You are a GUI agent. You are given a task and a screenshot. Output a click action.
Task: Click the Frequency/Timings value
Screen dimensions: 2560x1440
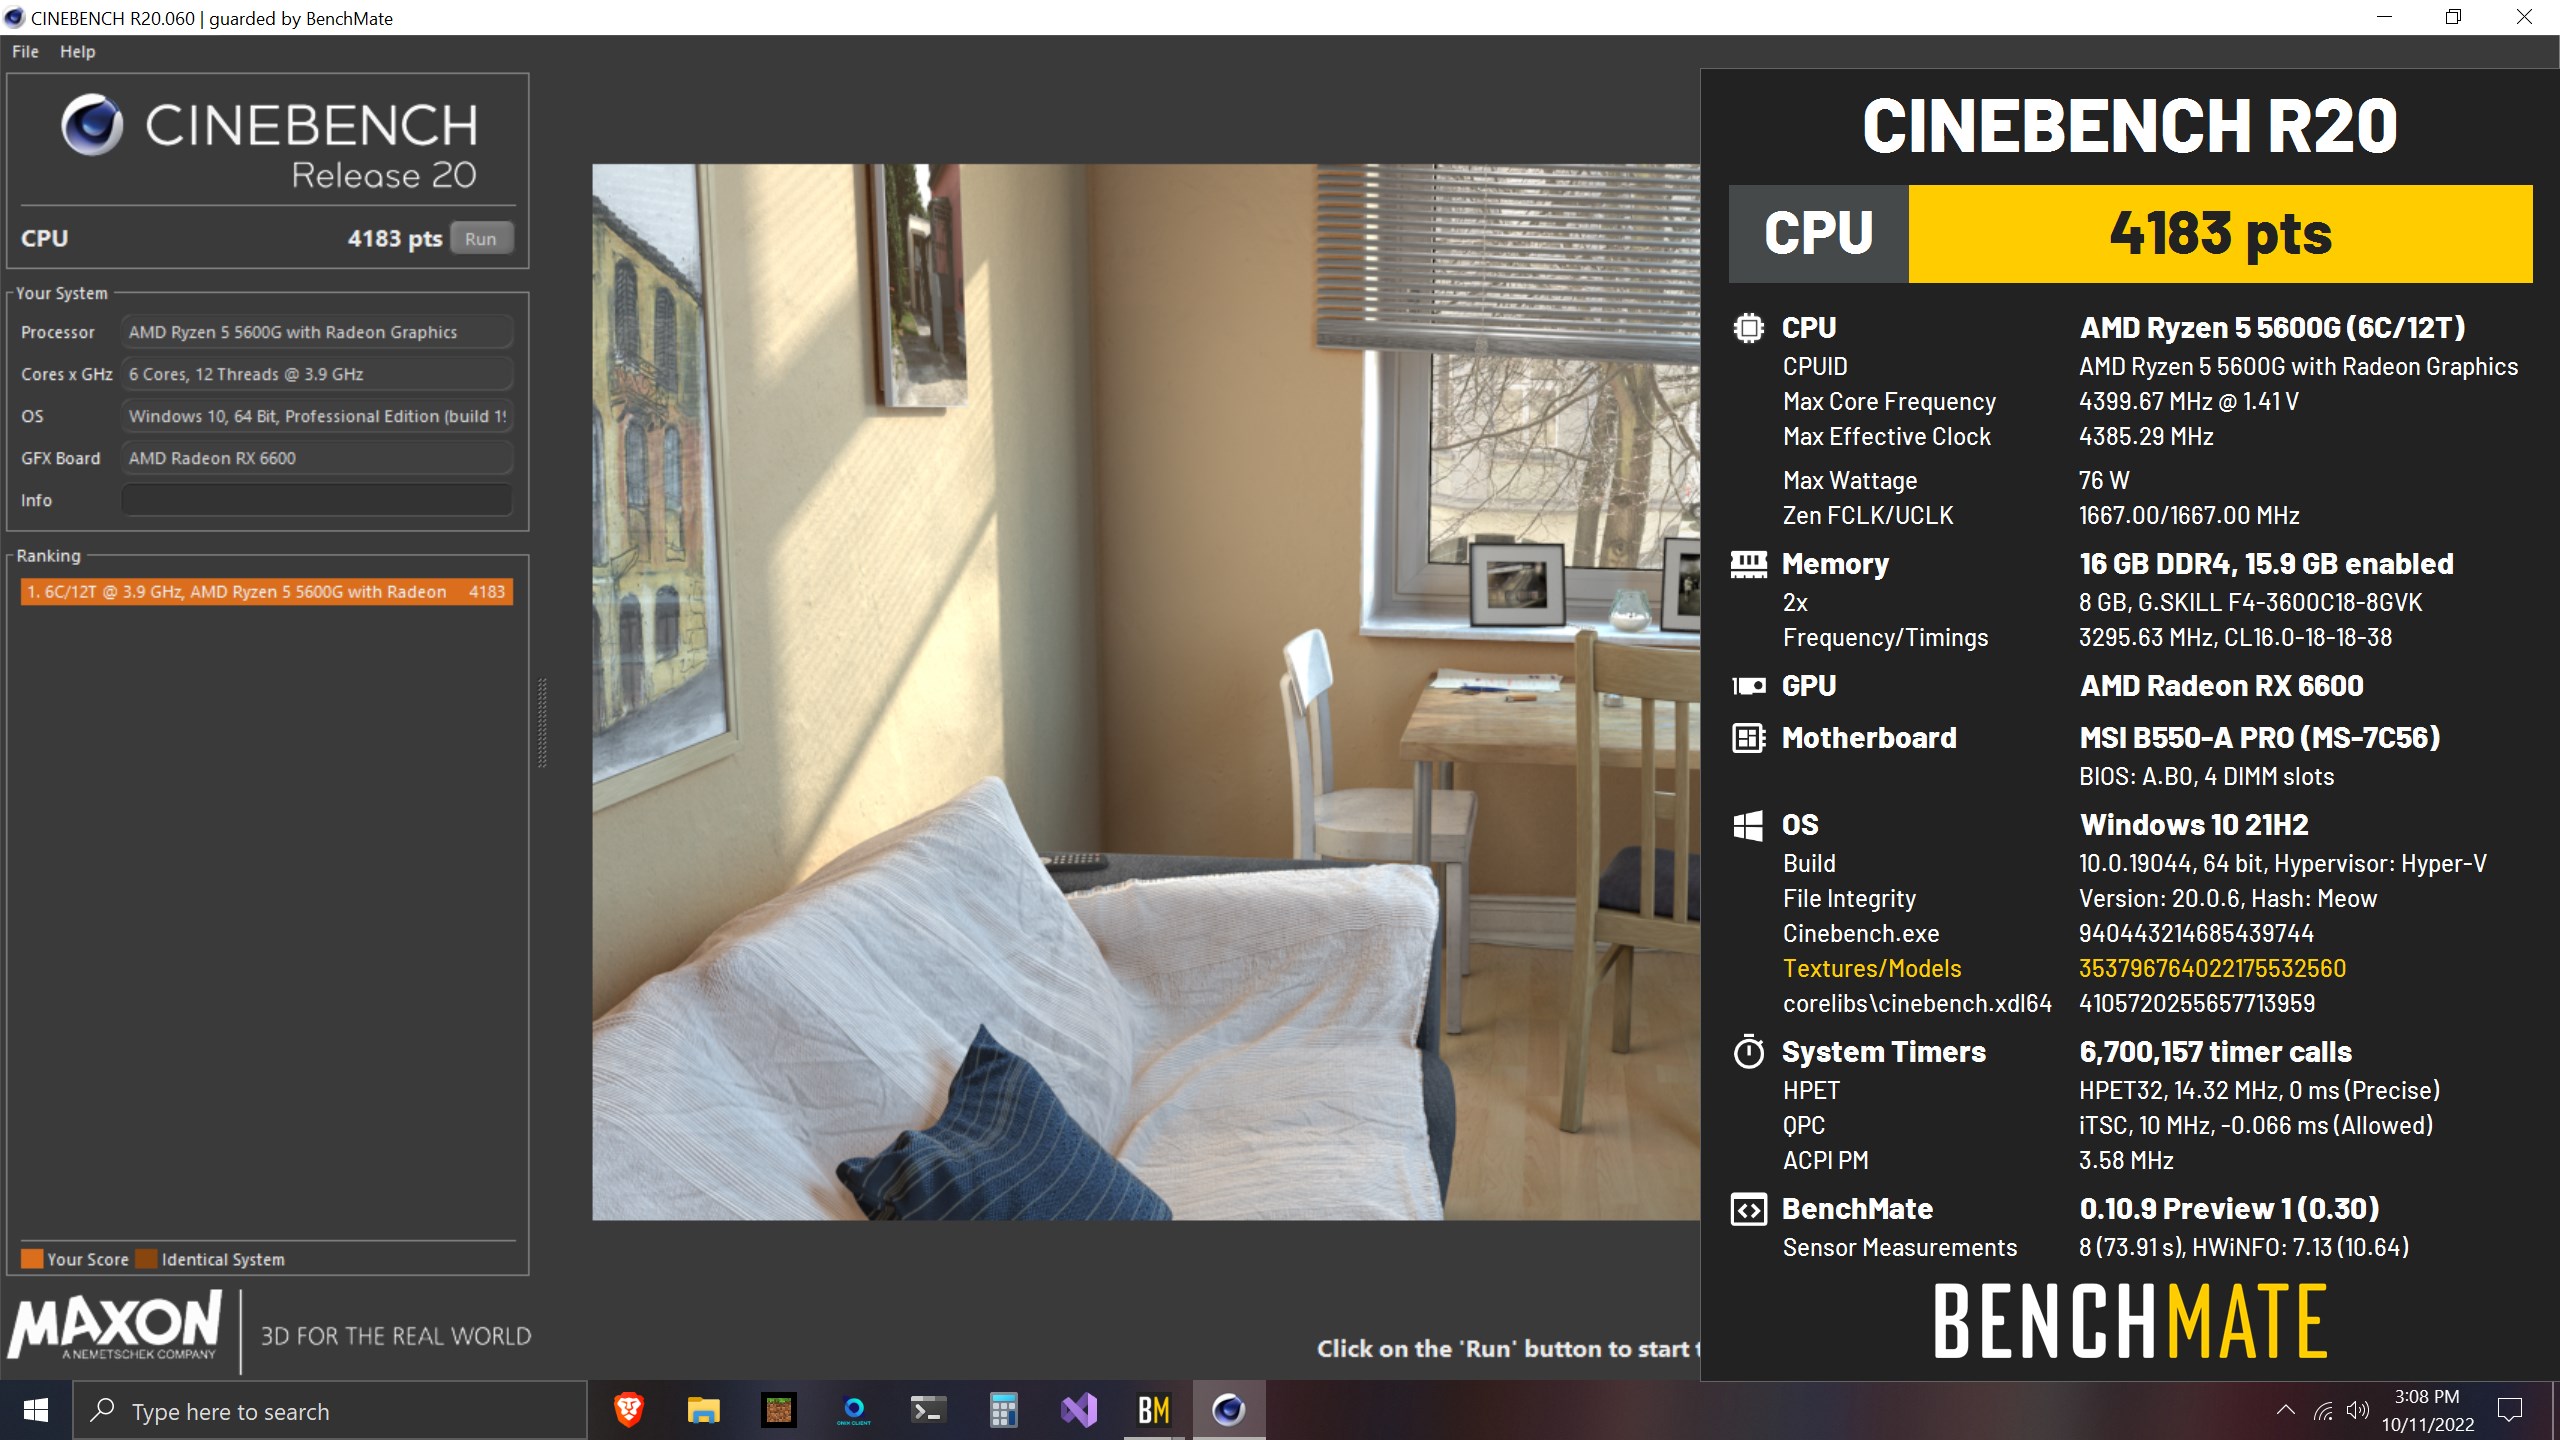pyautogui.click(x=2235, y=638)
